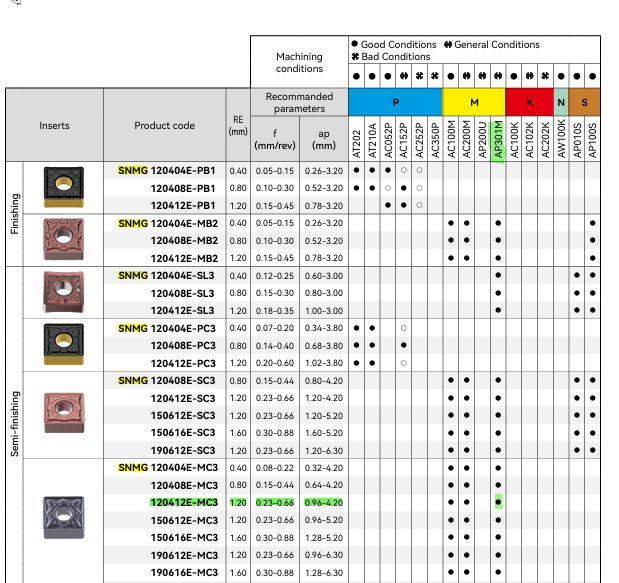Click the product code SNMG 120404E-PB1
Screen dimensions: 619x583
167,171
